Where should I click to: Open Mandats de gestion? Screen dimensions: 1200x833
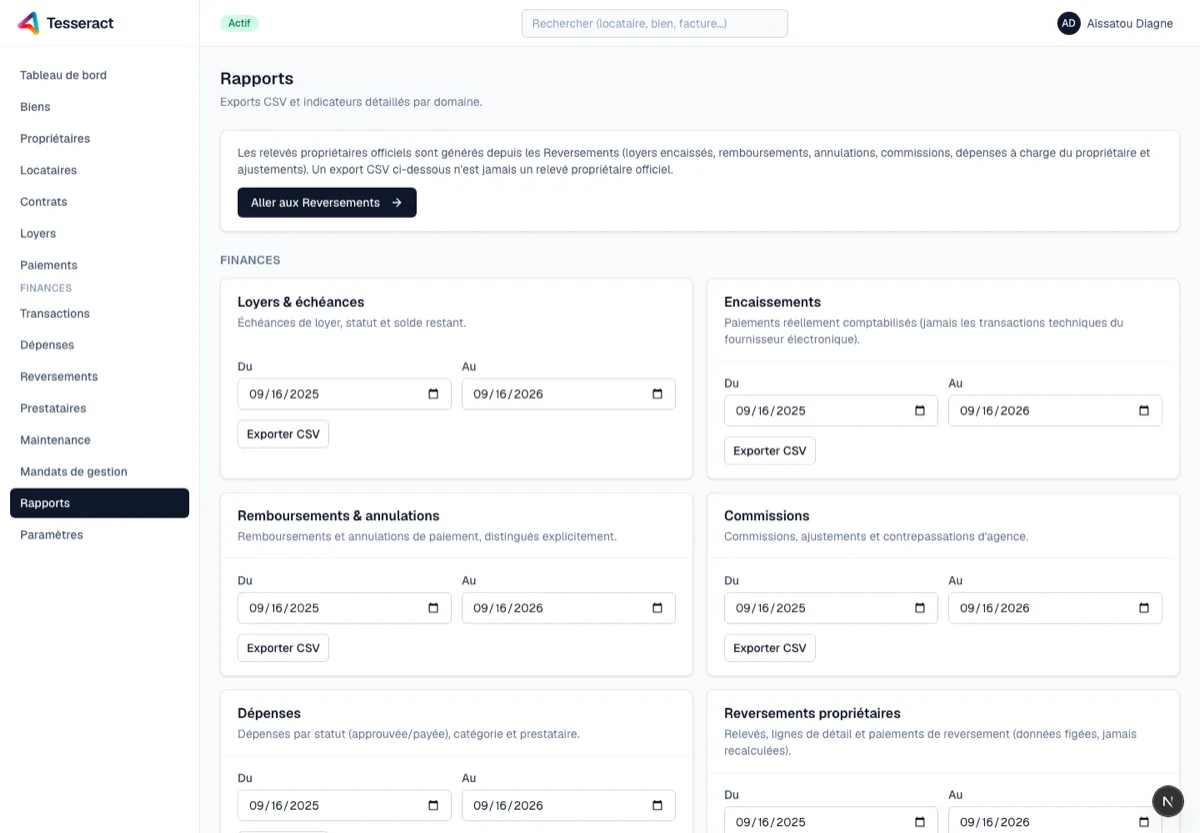pyautogui.click(x=99, y=472)
